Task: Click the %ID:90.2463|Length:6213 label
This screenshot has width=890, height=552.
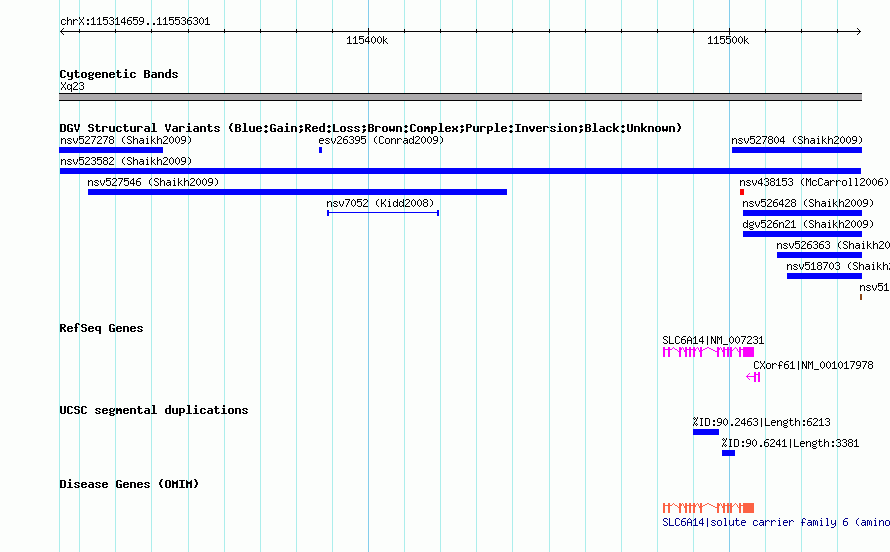Action: point(762,422)
